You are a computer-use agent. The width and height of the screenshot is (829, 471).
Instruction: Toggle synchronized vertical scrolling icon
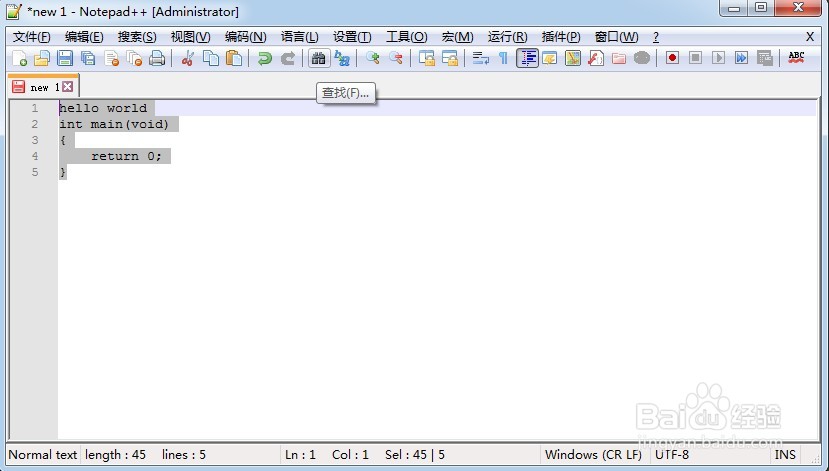tap(427, 58)
